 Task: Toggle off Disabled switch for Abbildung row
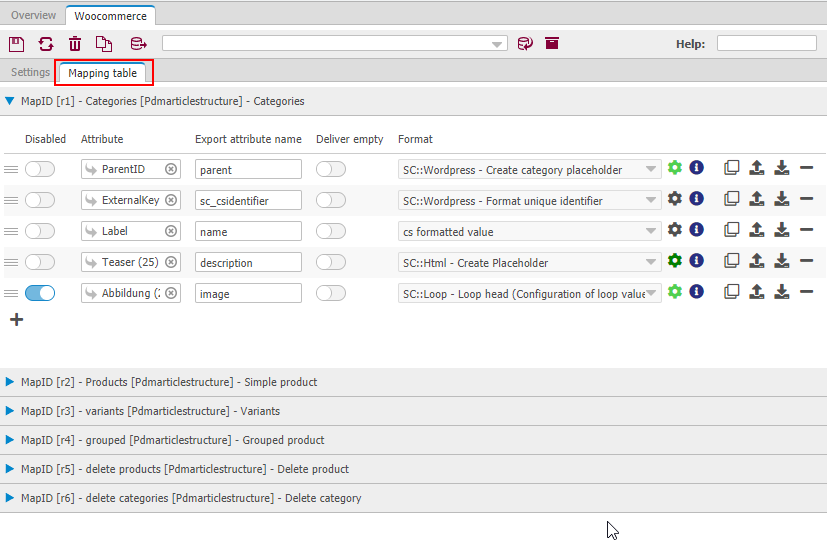coord(40,293)
